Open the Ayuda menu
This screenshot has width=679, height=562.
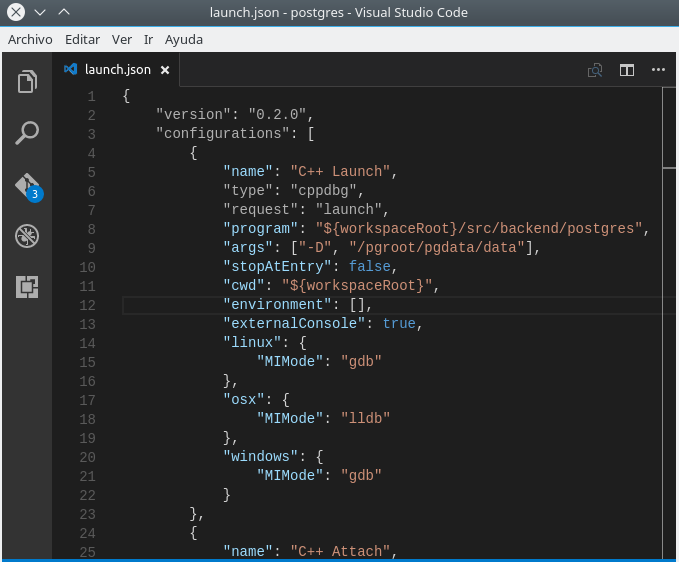pyautogui.click(x=183, y=39)
